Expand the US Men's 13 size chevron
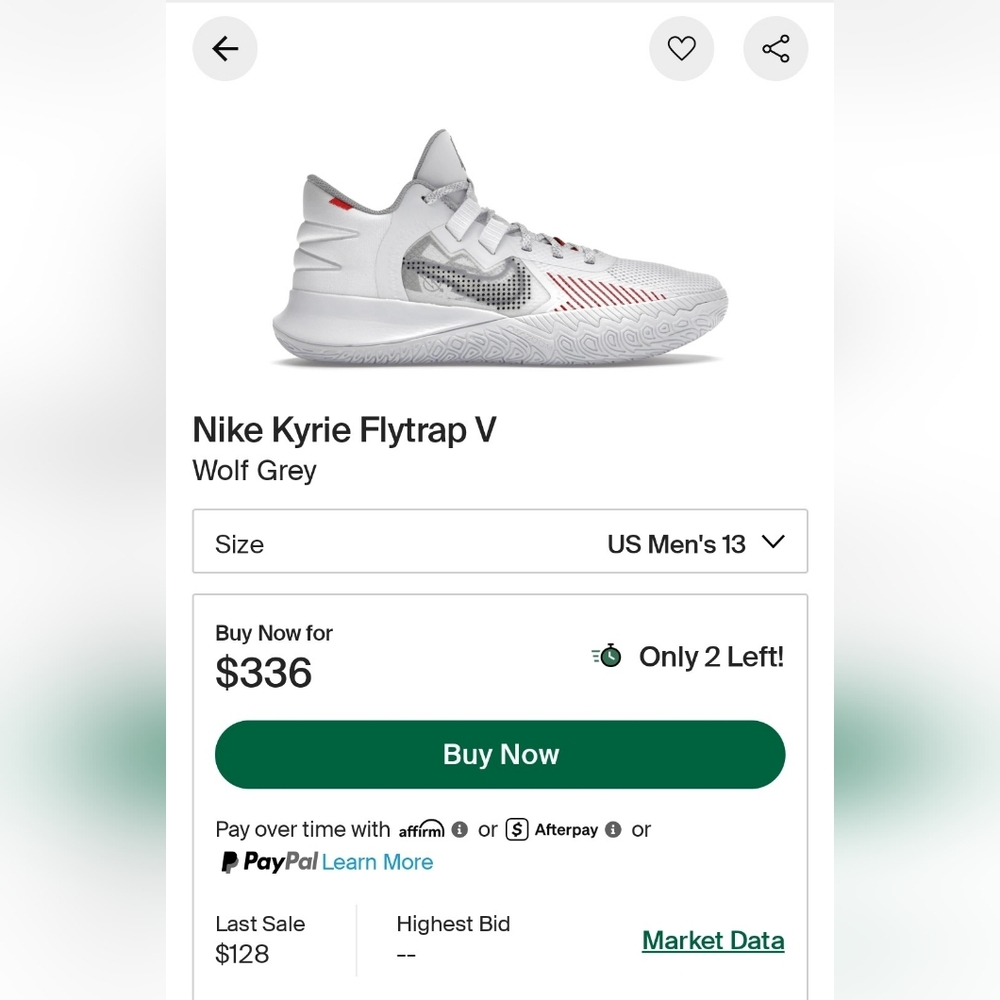Viewport: 1000px width, 1000px height. click(x=771, y=543)
